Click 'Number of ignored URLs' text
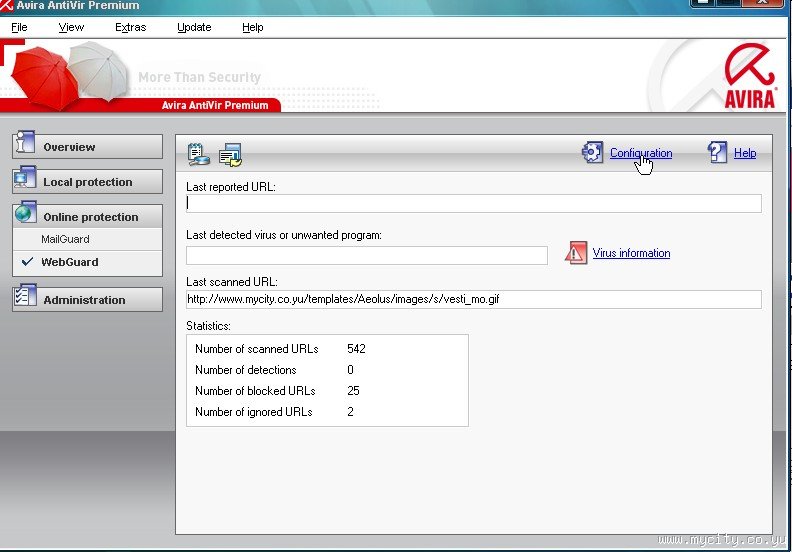The height and width of the screenshot is (552, 792). [x=254, y=412]
